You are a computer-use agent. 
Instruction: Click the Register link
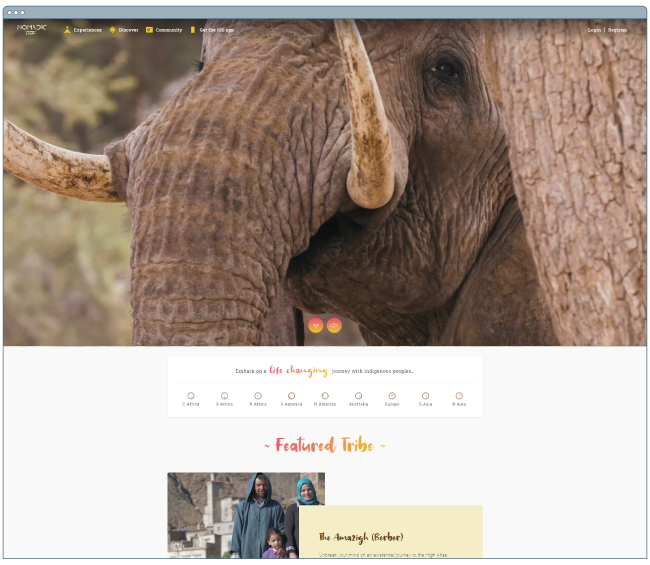click(x=618, y=30)
